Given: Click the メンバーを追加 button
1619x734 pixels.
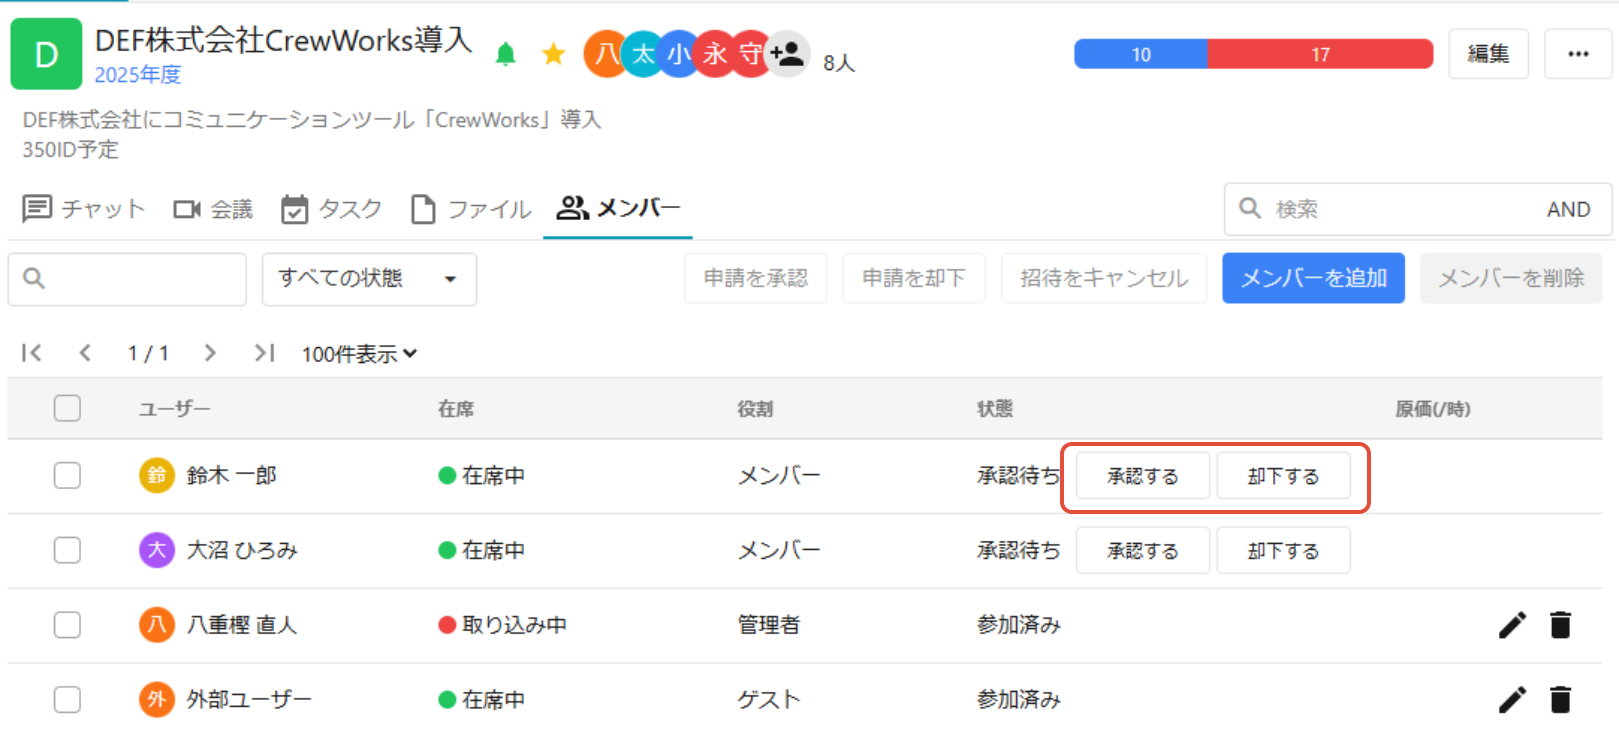Looking at the screenshot, I should click(x=1313, y=278).
